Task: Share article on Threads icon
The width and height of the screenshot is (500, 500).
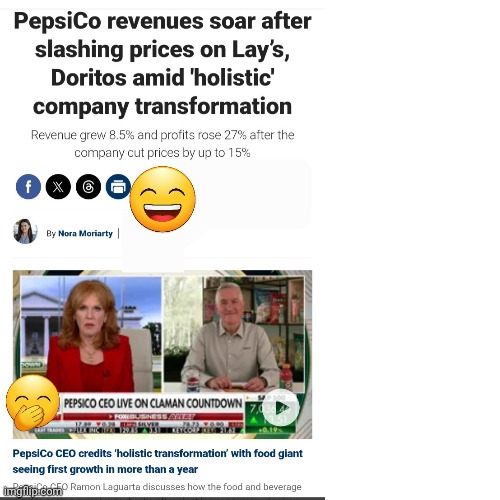Action: (x=88, y=186)
